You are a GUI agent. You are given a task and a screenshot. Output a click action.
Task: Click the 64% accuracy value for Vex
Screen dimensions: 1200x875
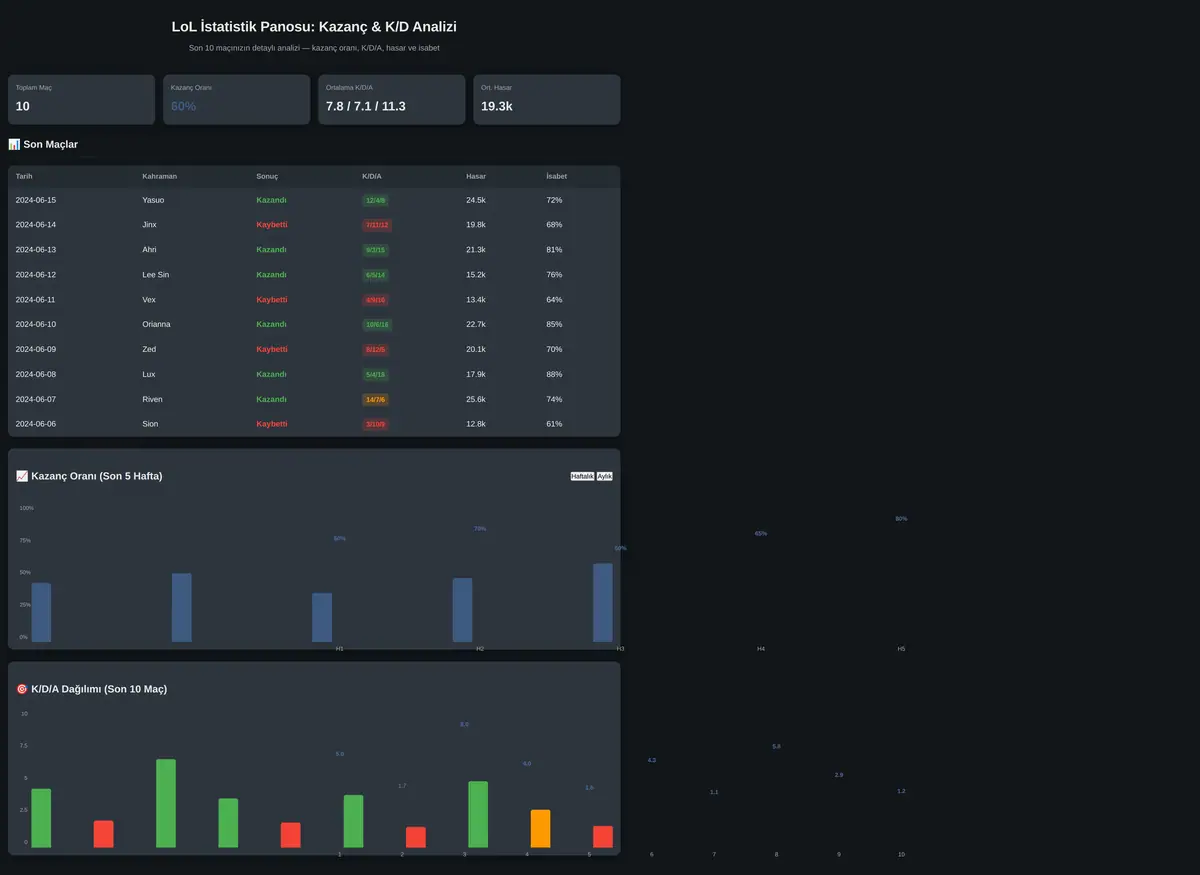(x=554, y=300)
